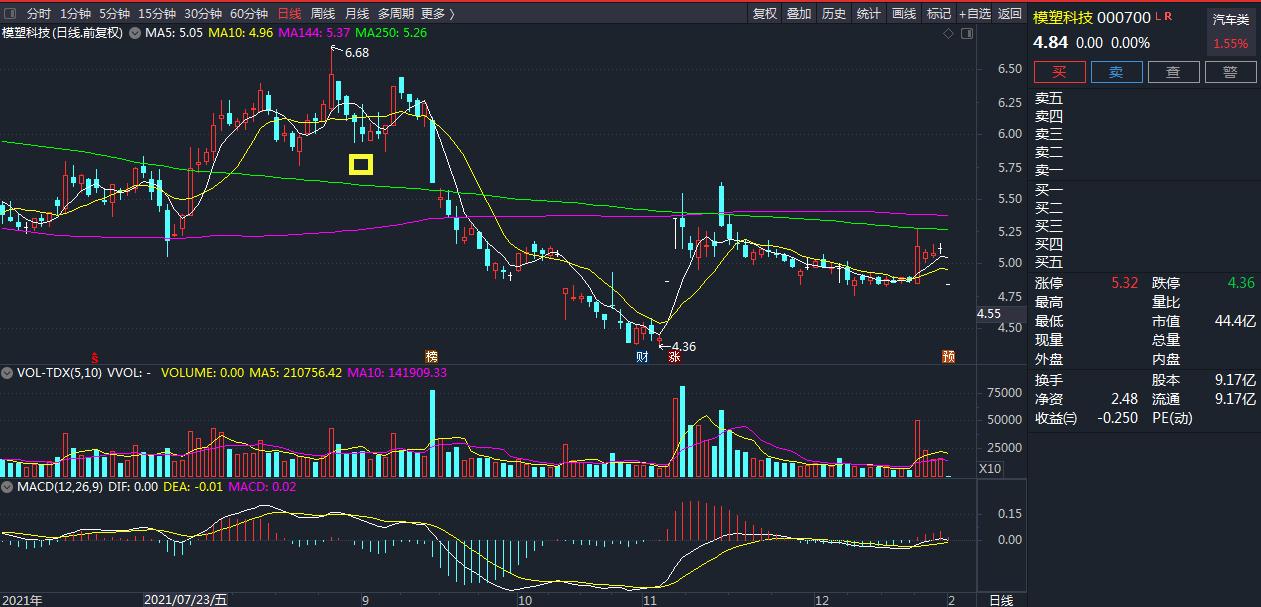Click the stock code 000700
The height and width of the screenshot is (607, 1261).
(x=1124, y=17)
